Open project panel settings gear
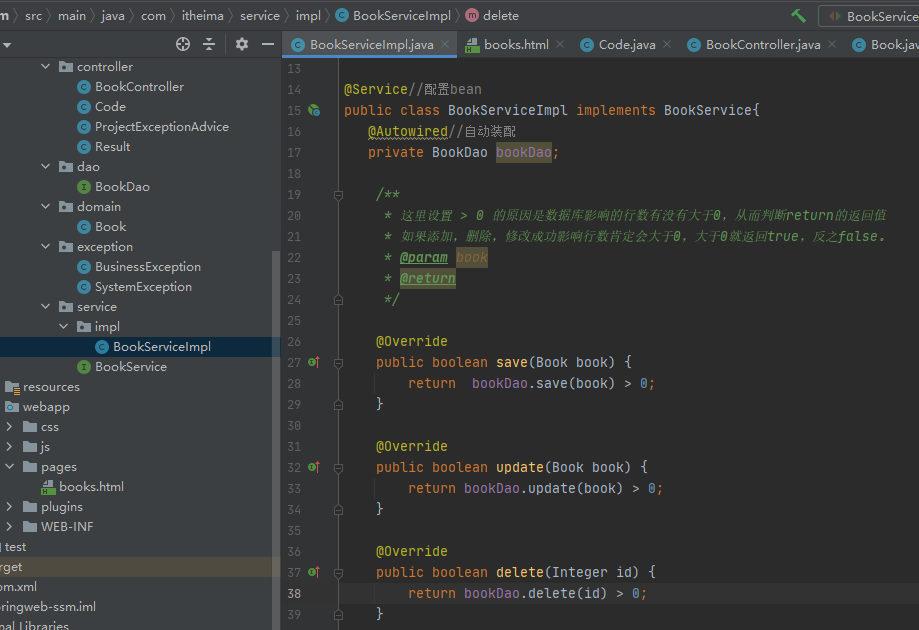 coord(241,44)
